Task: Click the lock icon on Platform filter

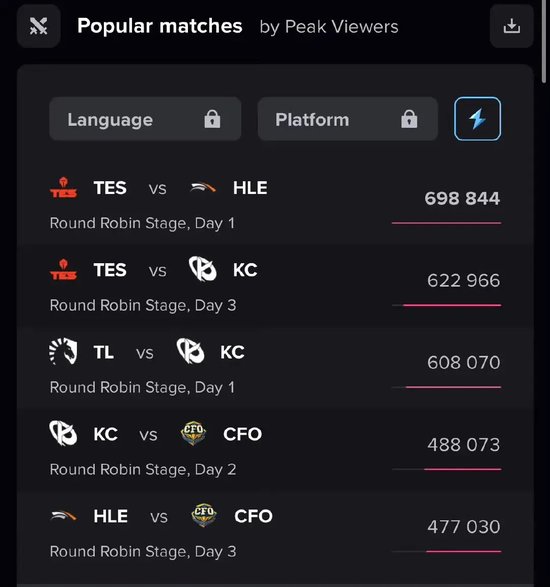Action: pos(409,119)
